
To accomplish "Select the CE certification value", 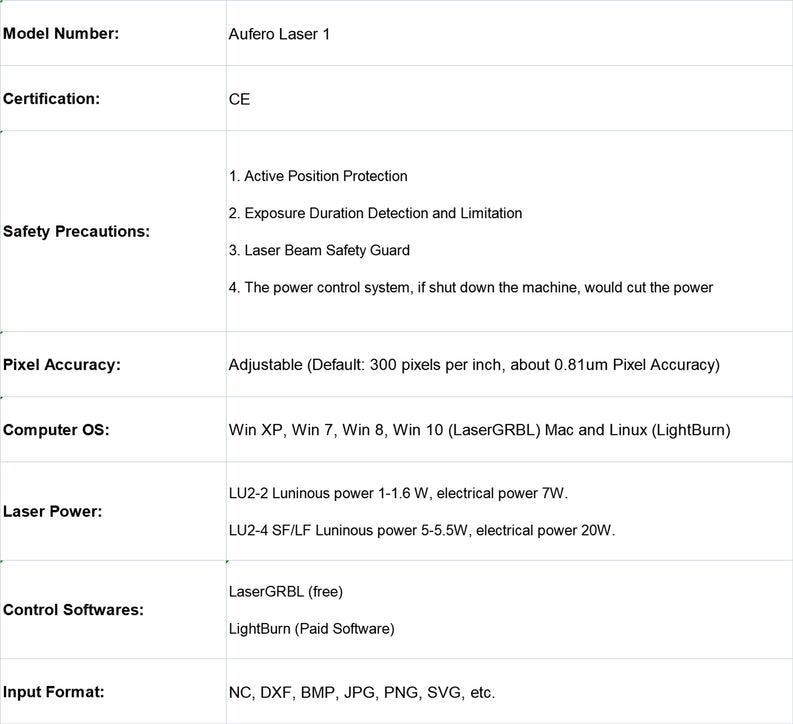I will [240, 99].
